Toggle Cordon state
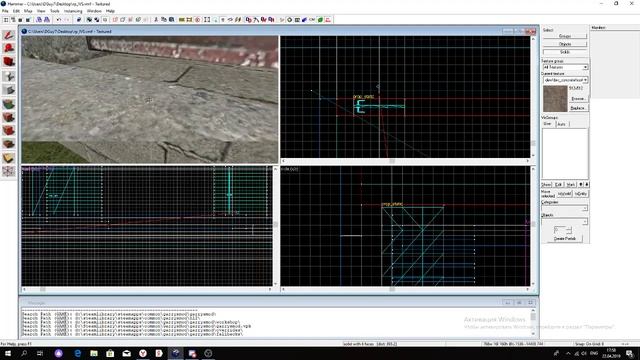Image resolution: width=640 pixels, height=360 pixels. click(182, 20)
